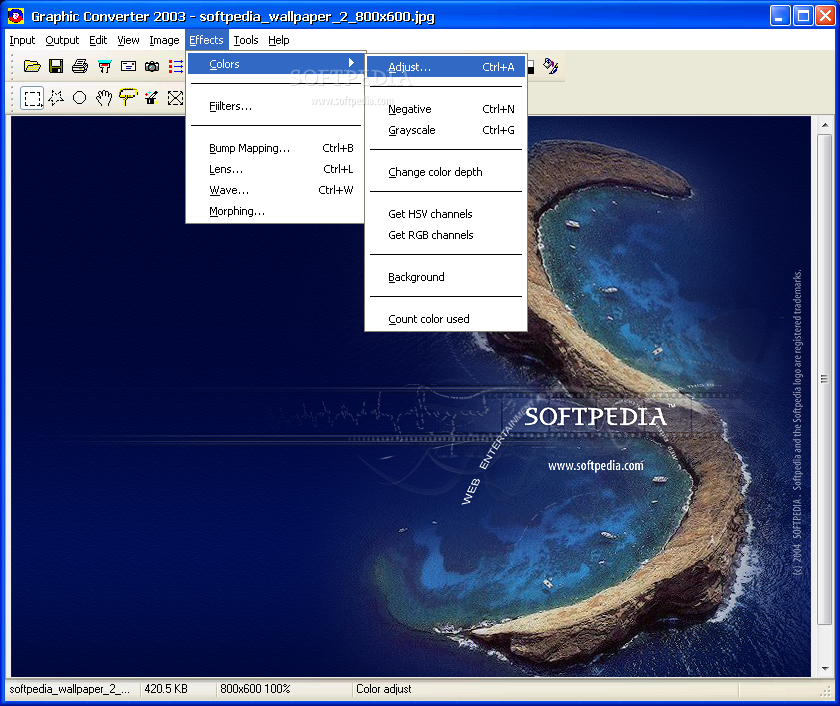
Task: Click the vertical scrollbar down arrow
Action: [x=825, y=669]
